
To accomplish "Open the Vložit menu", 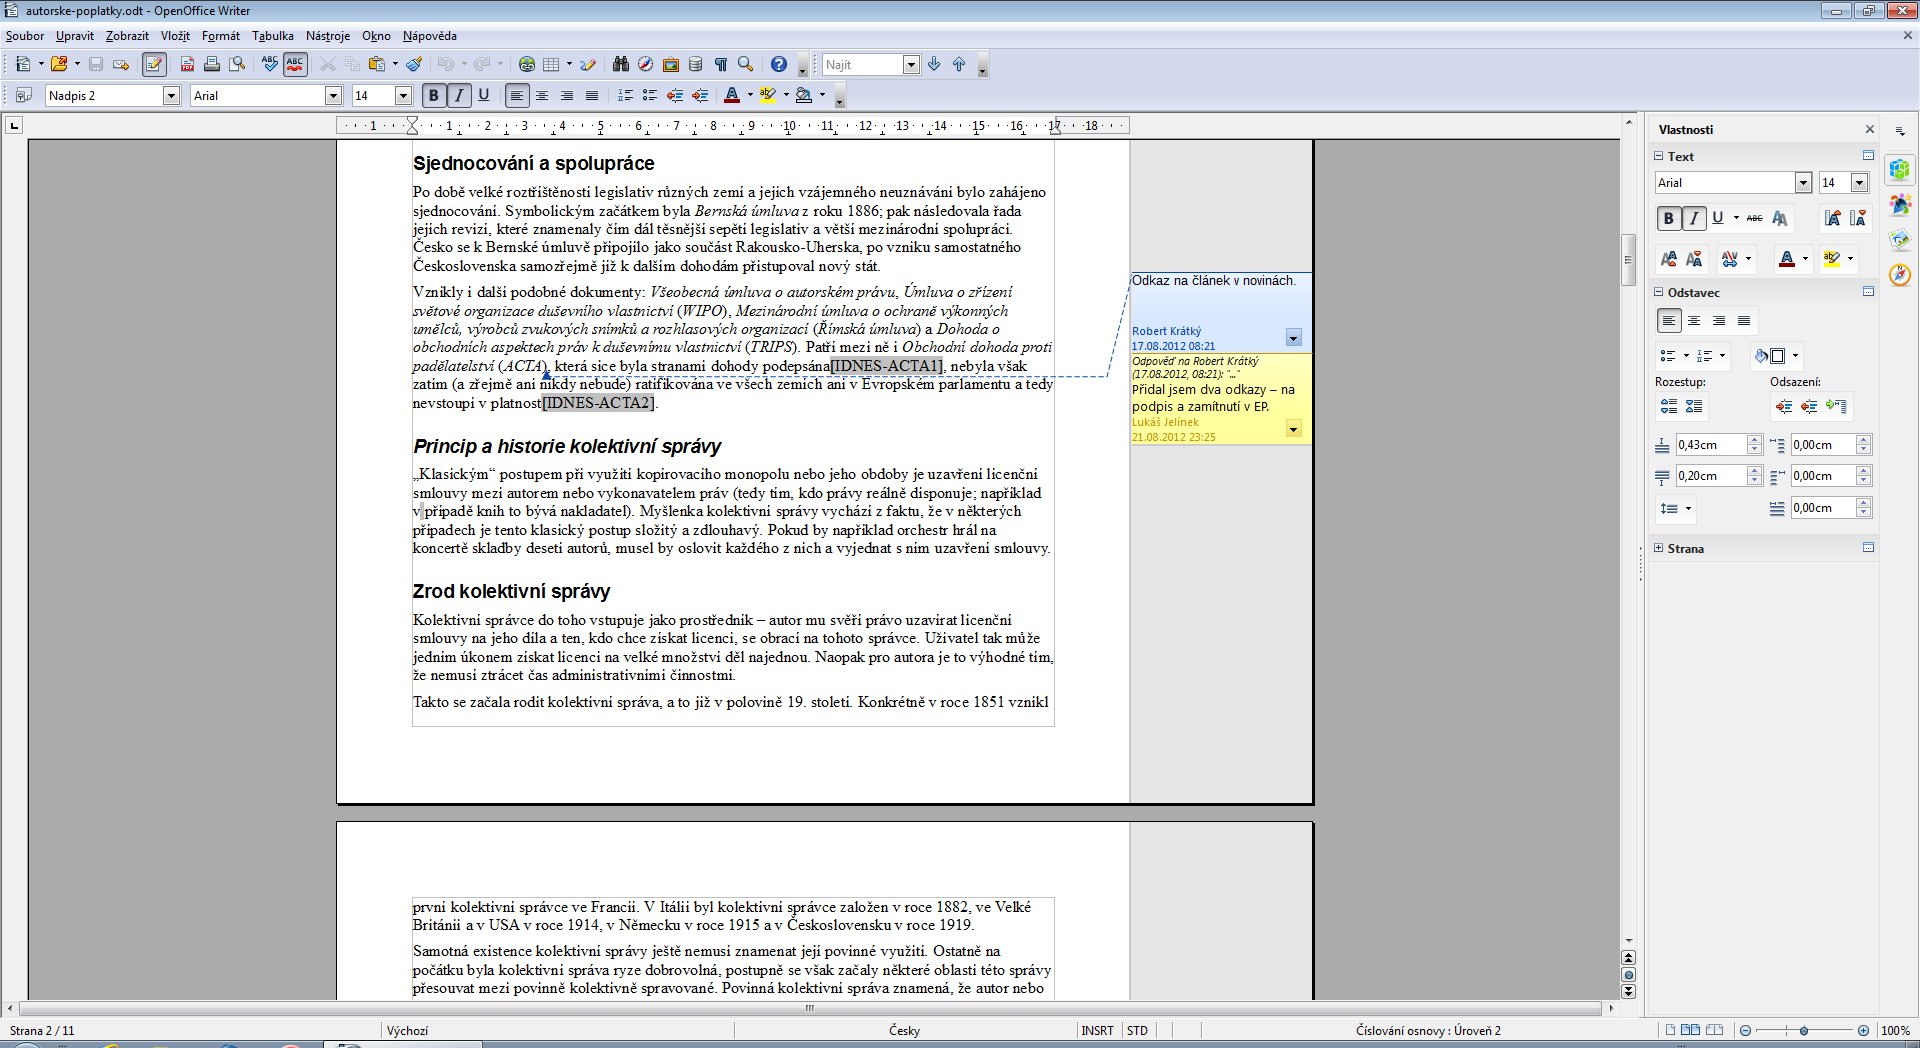I will (175, 36).
